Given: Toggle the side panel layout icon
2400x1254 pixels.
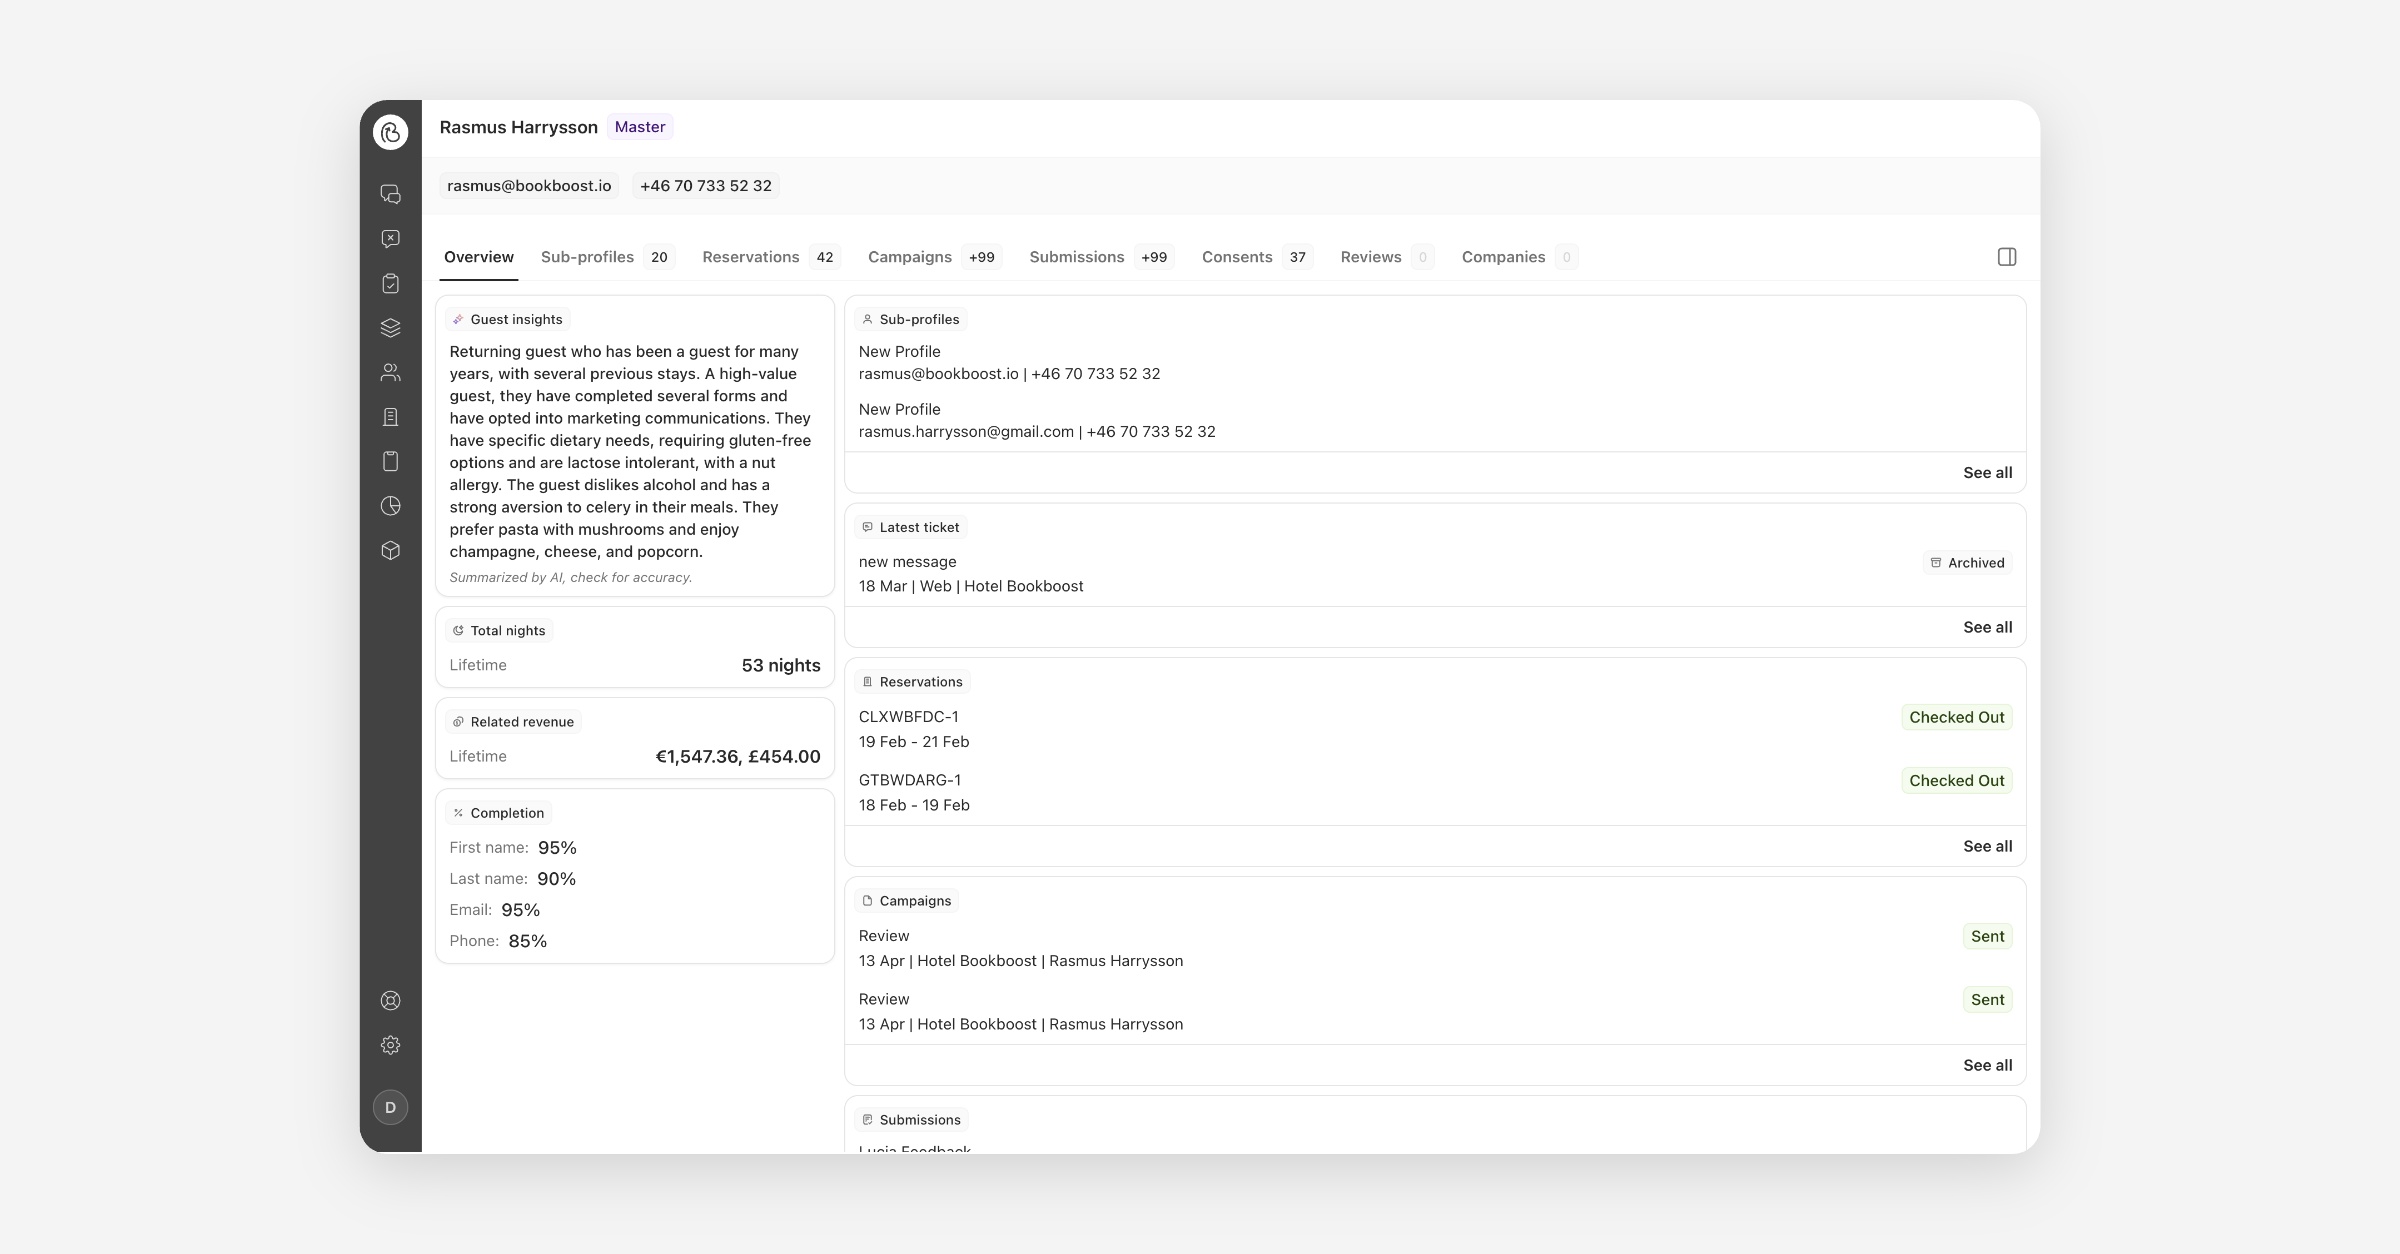Looking at the screenshot, I should click(2006, 257).
